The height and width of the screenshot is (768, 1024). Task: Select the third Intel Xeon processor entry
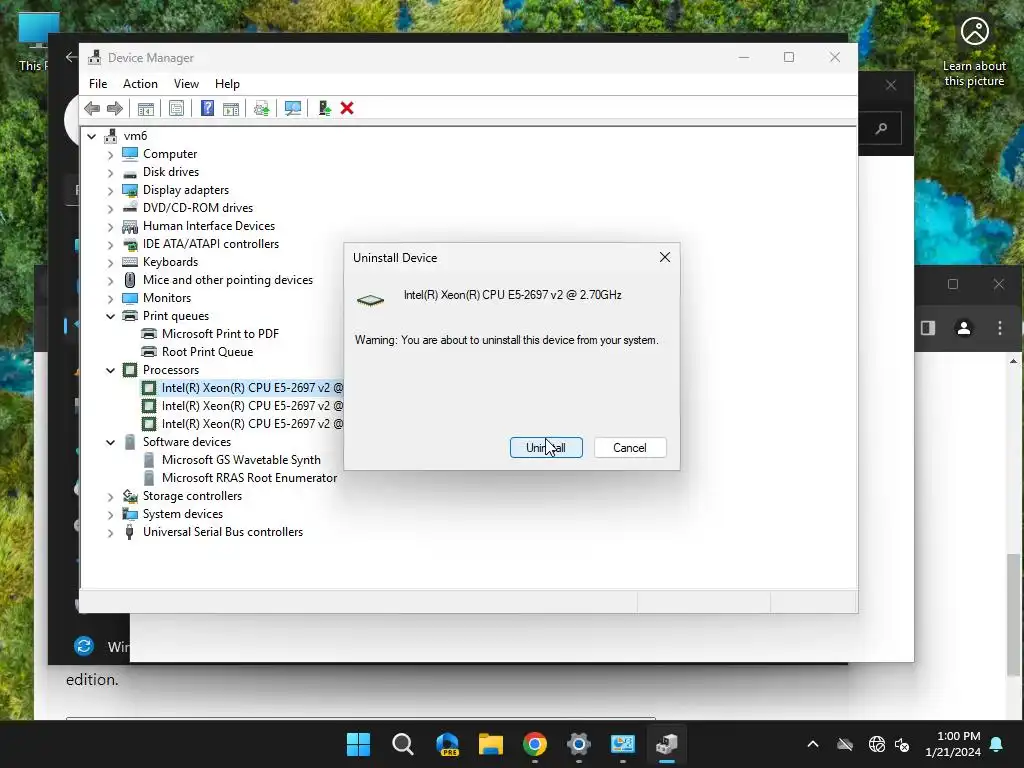coord(252,423)
